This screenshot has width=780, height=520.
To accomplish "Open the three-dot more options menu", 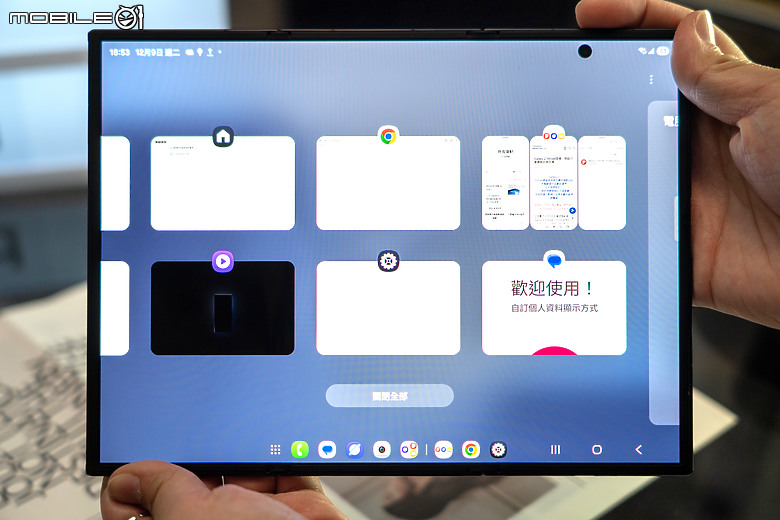I will pos(651,80).
